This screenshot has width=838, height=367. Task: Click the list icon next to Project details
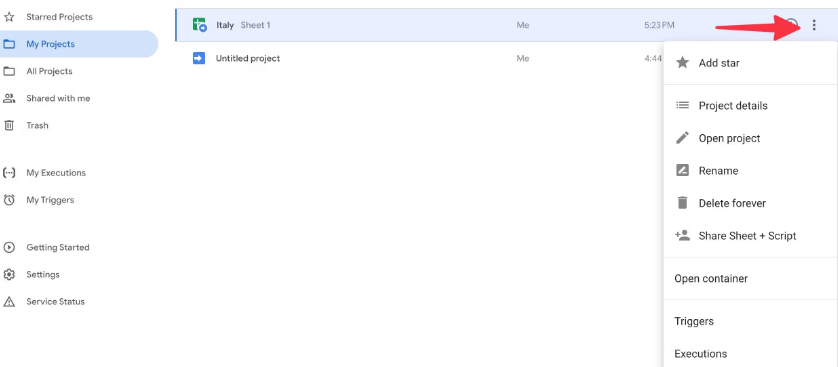(x=682, y=106)
